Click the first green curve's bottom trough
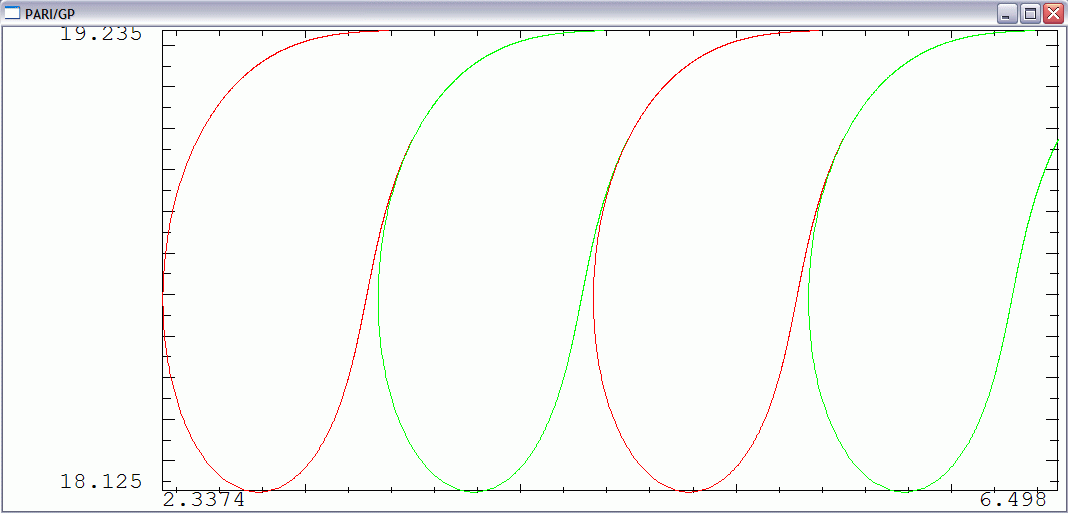The height and width of the screenshot is (514, 1068). click(x=476, y=491)
